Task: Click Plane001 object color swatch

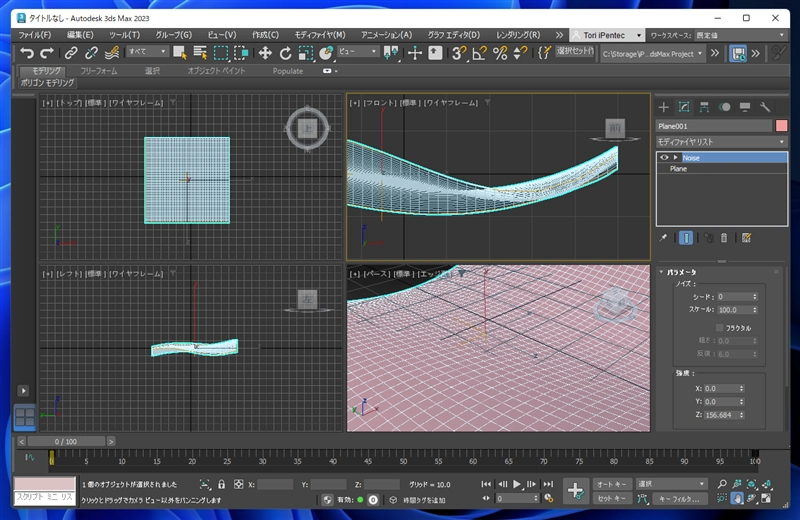Action: pos(781,126)
